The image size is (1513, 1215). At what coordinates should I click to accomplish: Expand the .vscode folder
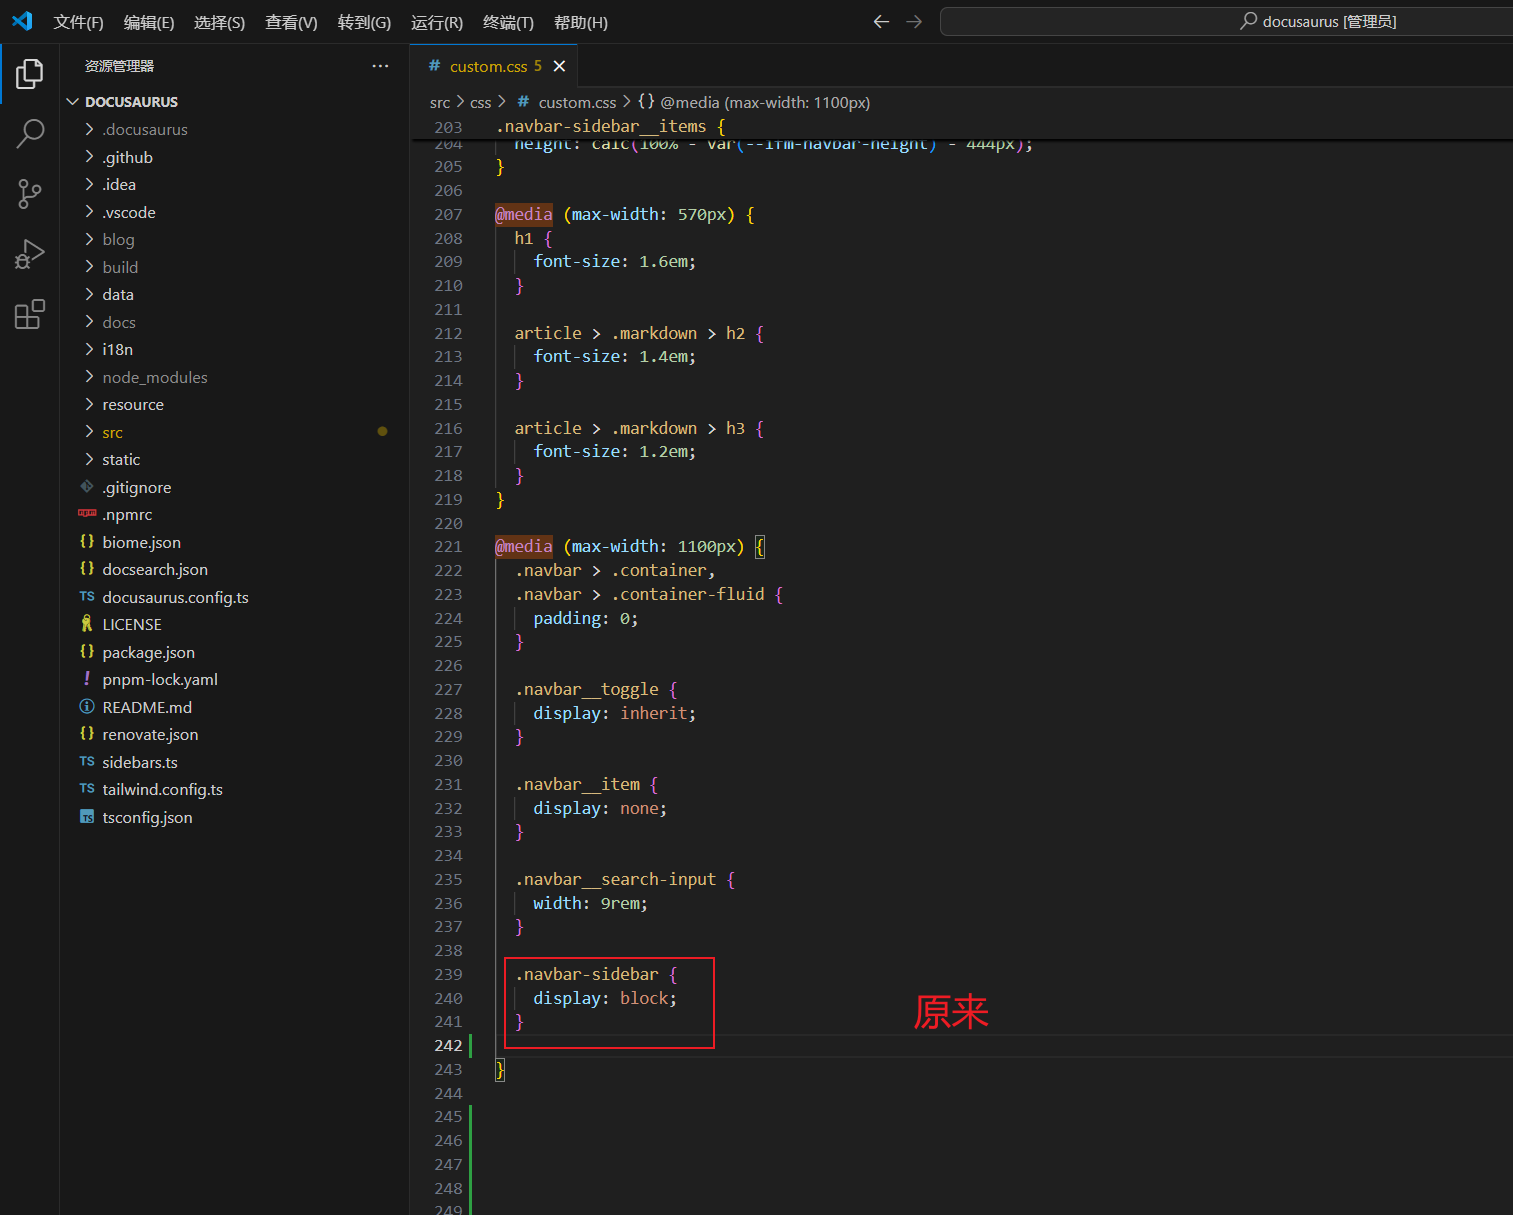(234, 212)
